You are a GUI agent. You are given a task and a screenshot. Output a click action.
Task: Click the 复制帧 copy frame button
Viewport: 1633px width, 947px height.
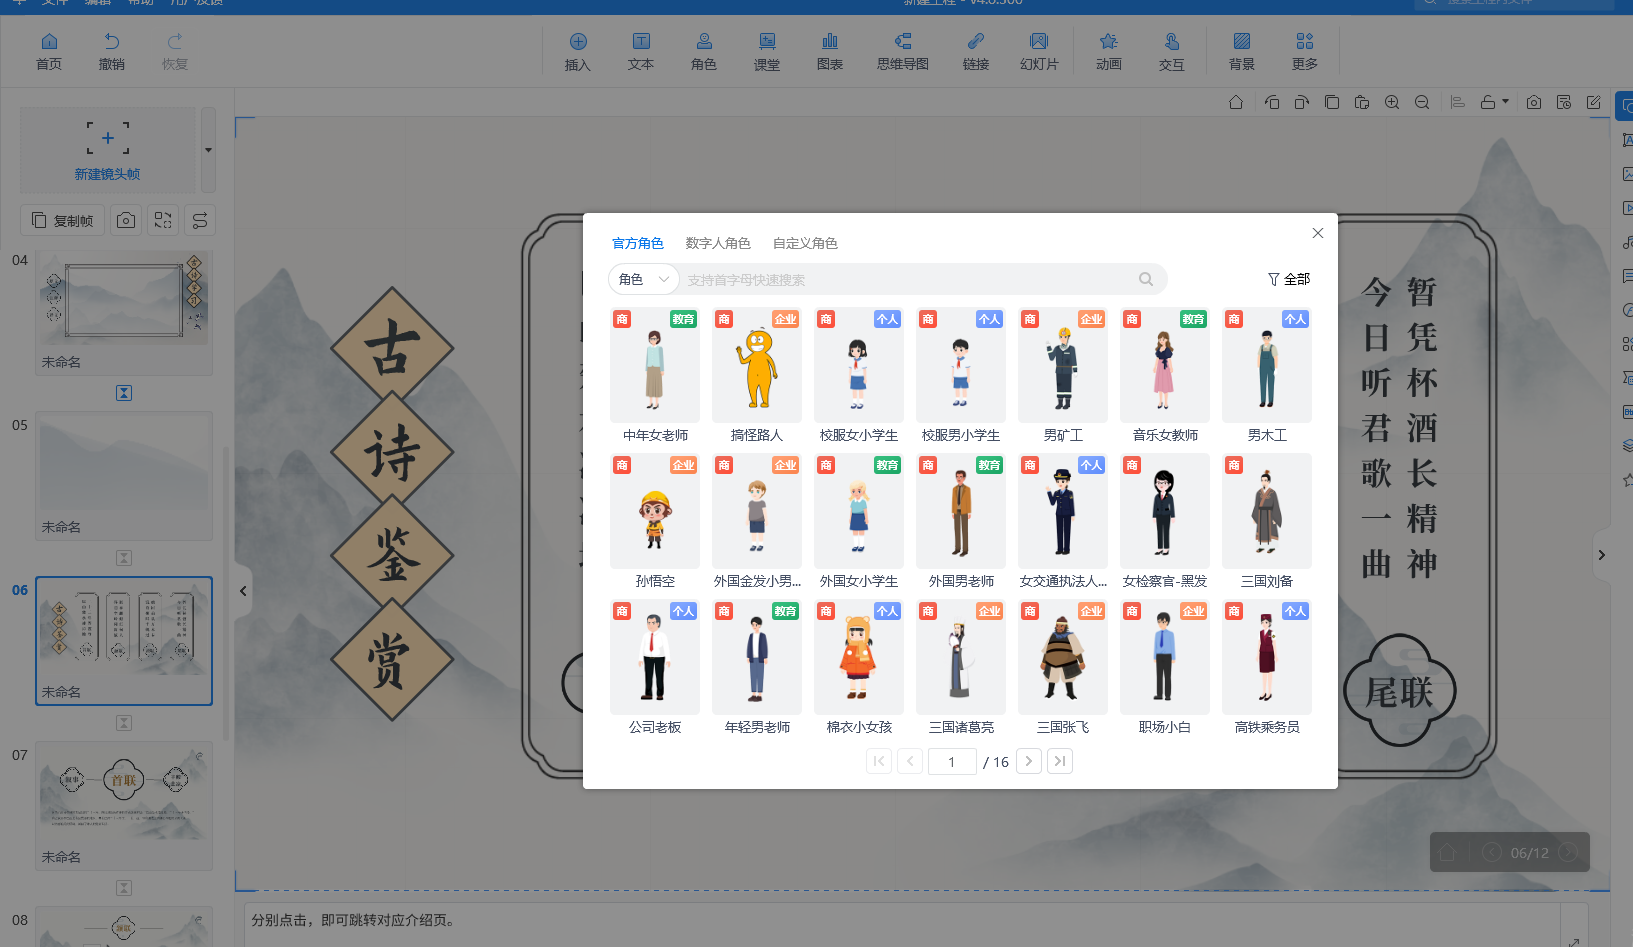(x=63, y=220)
